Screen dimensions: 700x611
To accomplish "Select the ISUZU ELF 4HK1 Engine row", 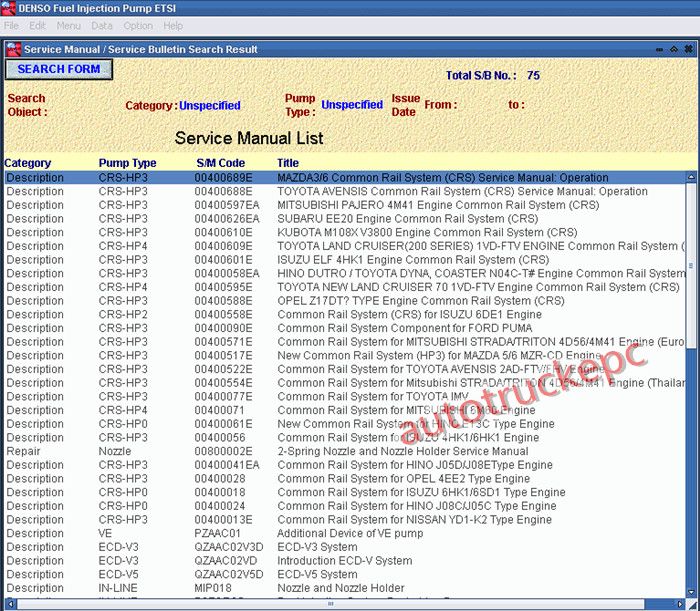I will pyautogui.click(x=345, y=260).
